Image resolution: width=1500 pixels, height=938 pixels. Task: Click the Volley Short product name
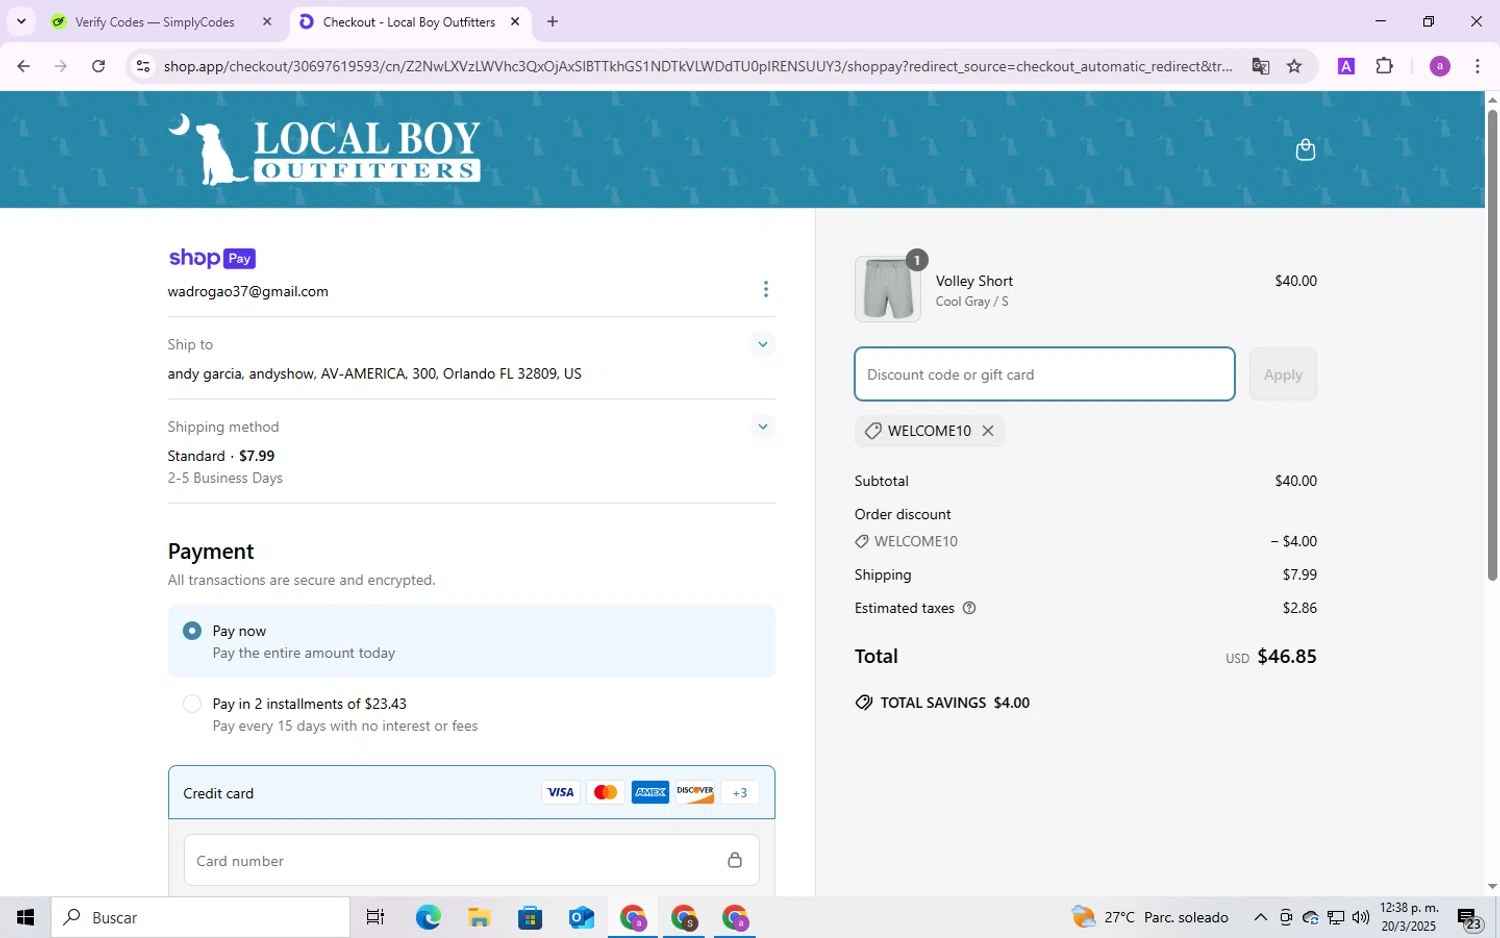(x=974, y=281)
